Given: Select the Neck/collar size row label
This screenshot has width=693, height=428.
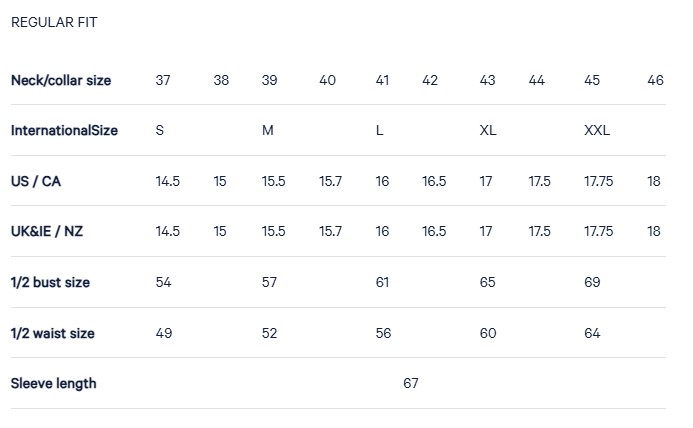Looking at the screenshot, I should pyautogui.click(x=61, y=80).
